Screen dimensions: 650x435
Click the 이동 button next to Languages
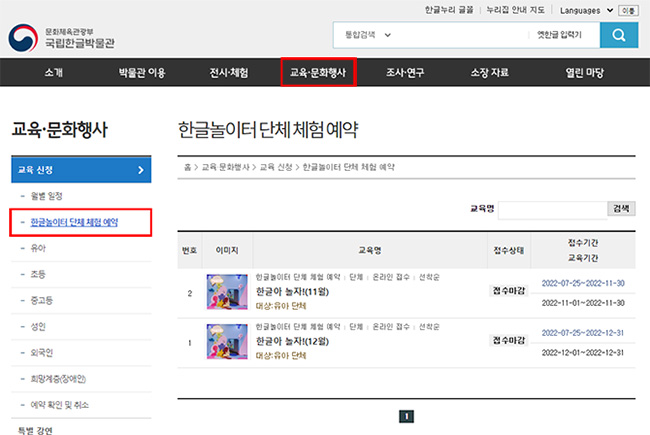coord(628,10)
